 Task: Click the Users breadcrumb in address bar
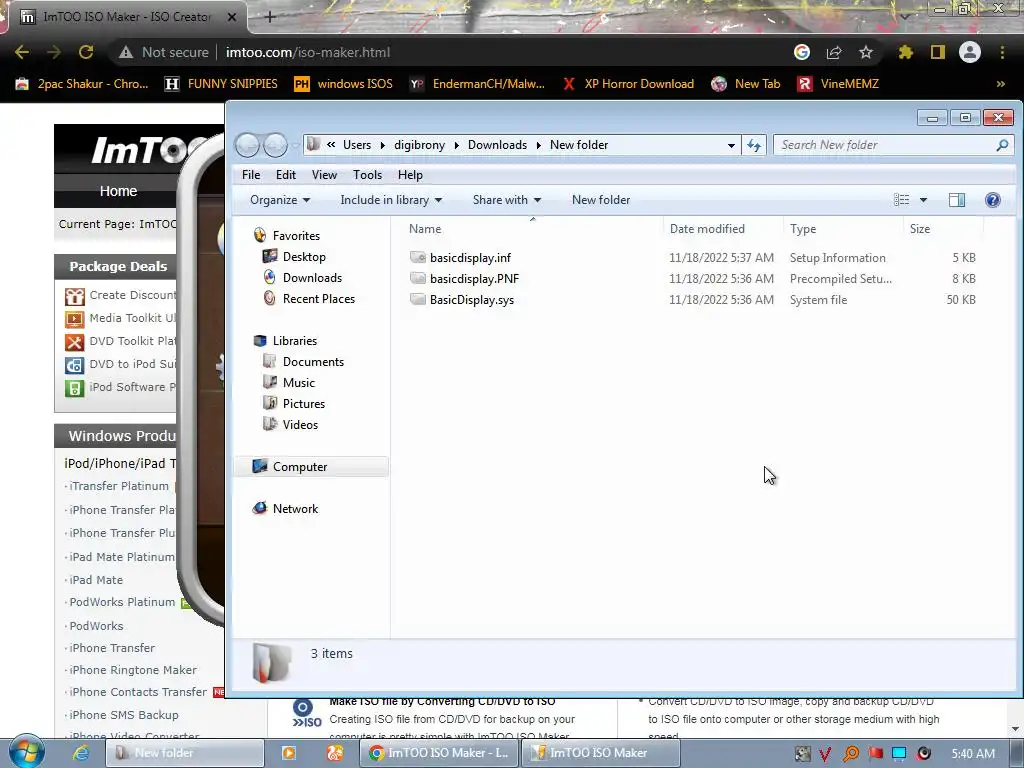(357, 145)
